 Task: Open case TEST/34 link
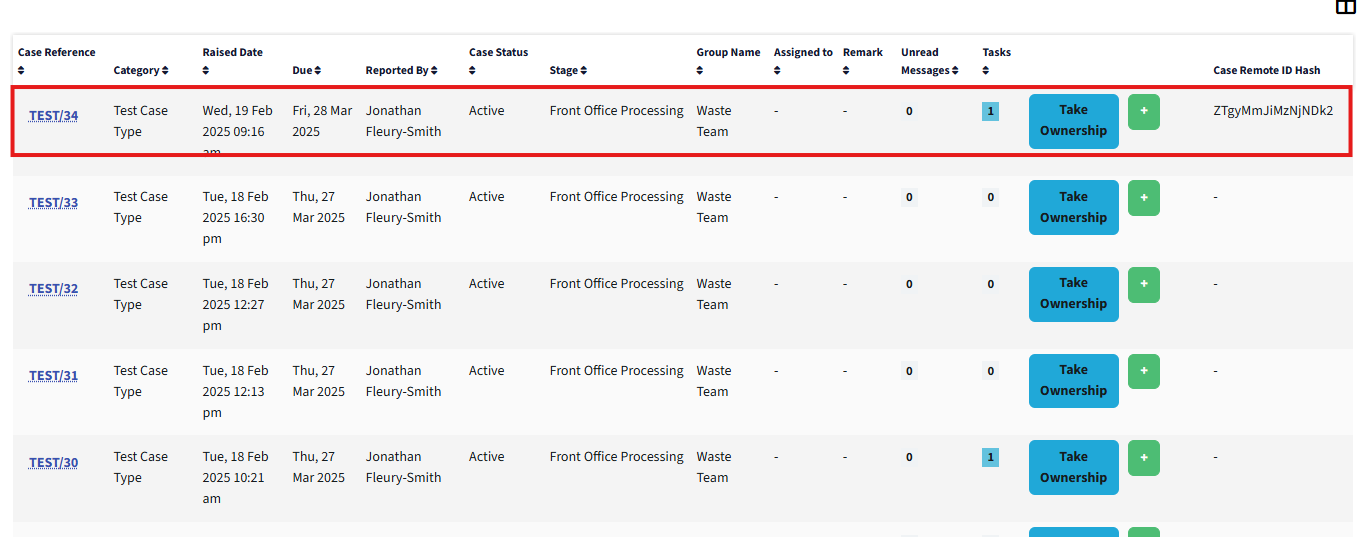pyautogui.click(x=53, y=116)
